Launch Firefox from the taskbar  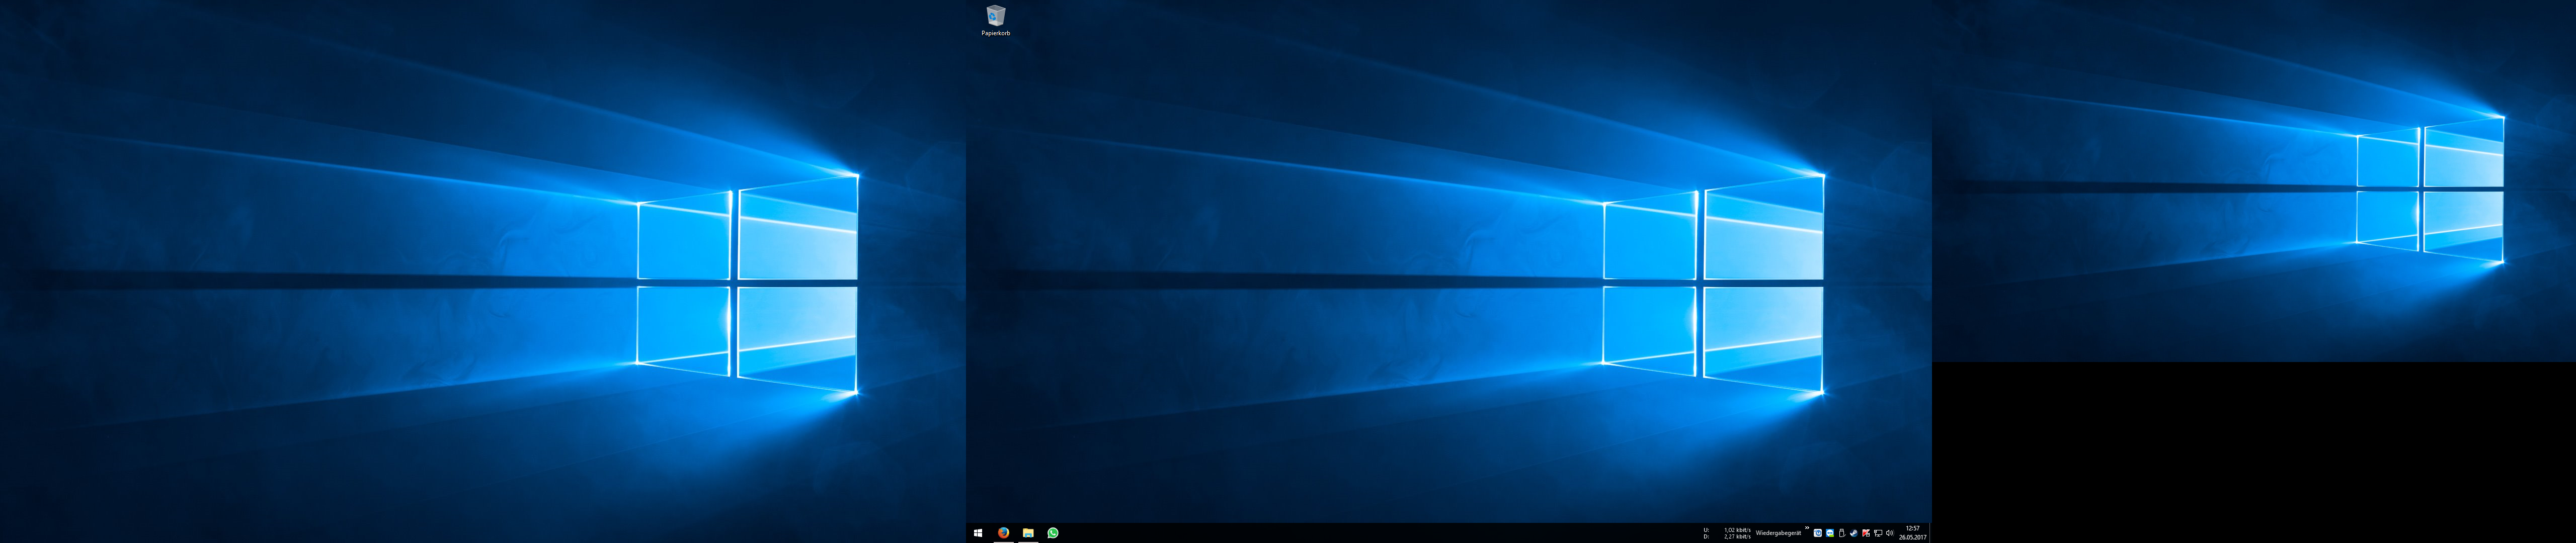click(x=1003, y=533)
